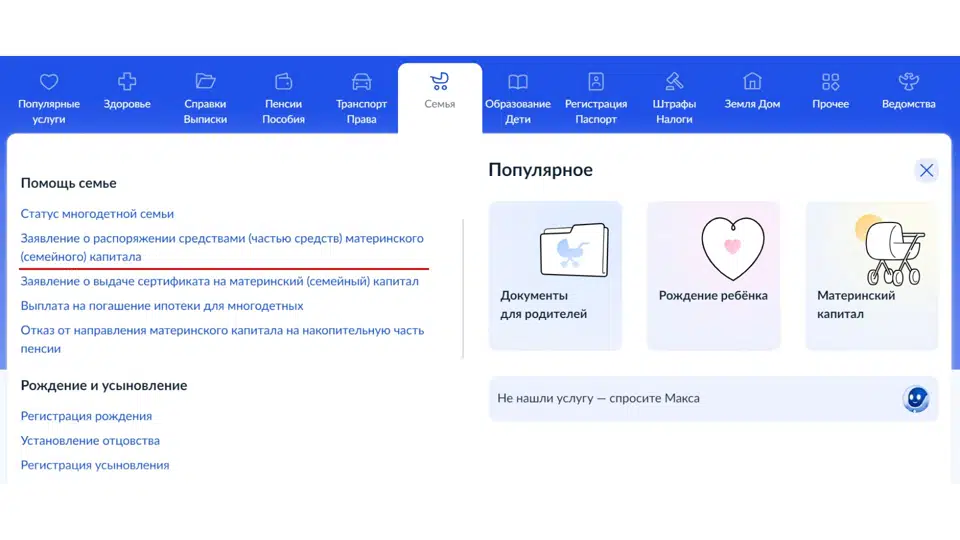Screen dimensions: 960x540
Task: Select the Документы для родителей card
Action: coord(555,275)
